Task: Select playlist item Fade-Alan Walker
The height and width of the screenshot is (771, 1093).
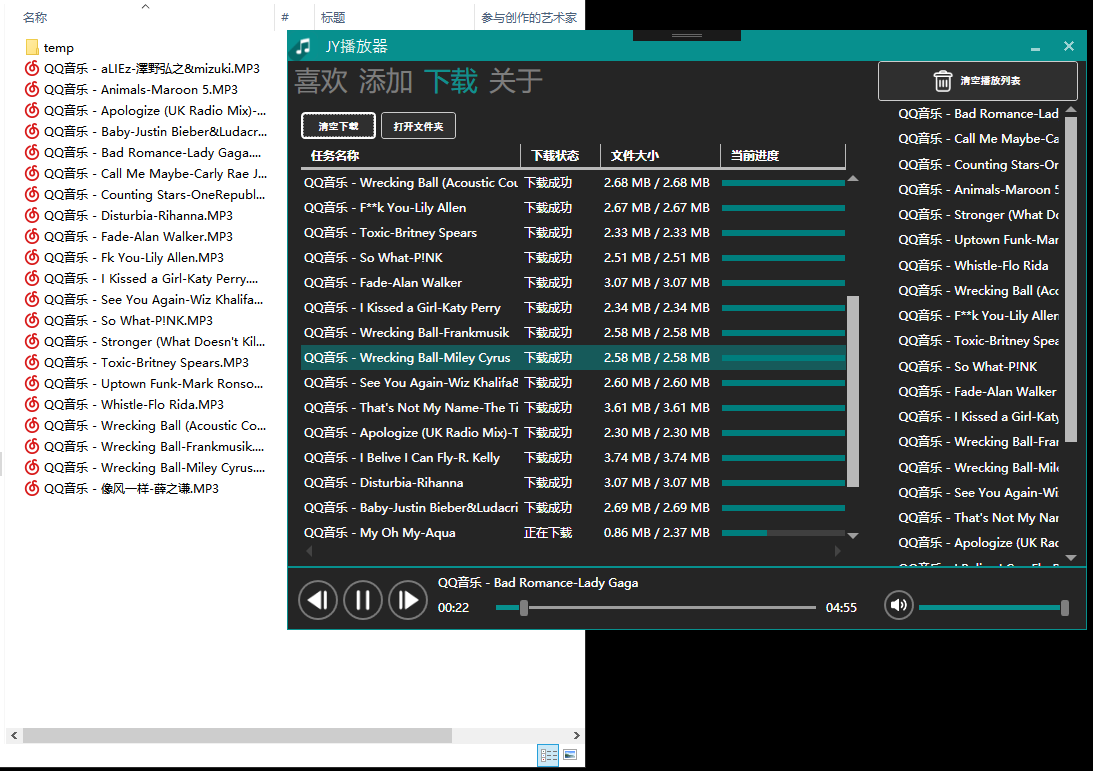Action: pyautogui.click(x=978, y=392)
